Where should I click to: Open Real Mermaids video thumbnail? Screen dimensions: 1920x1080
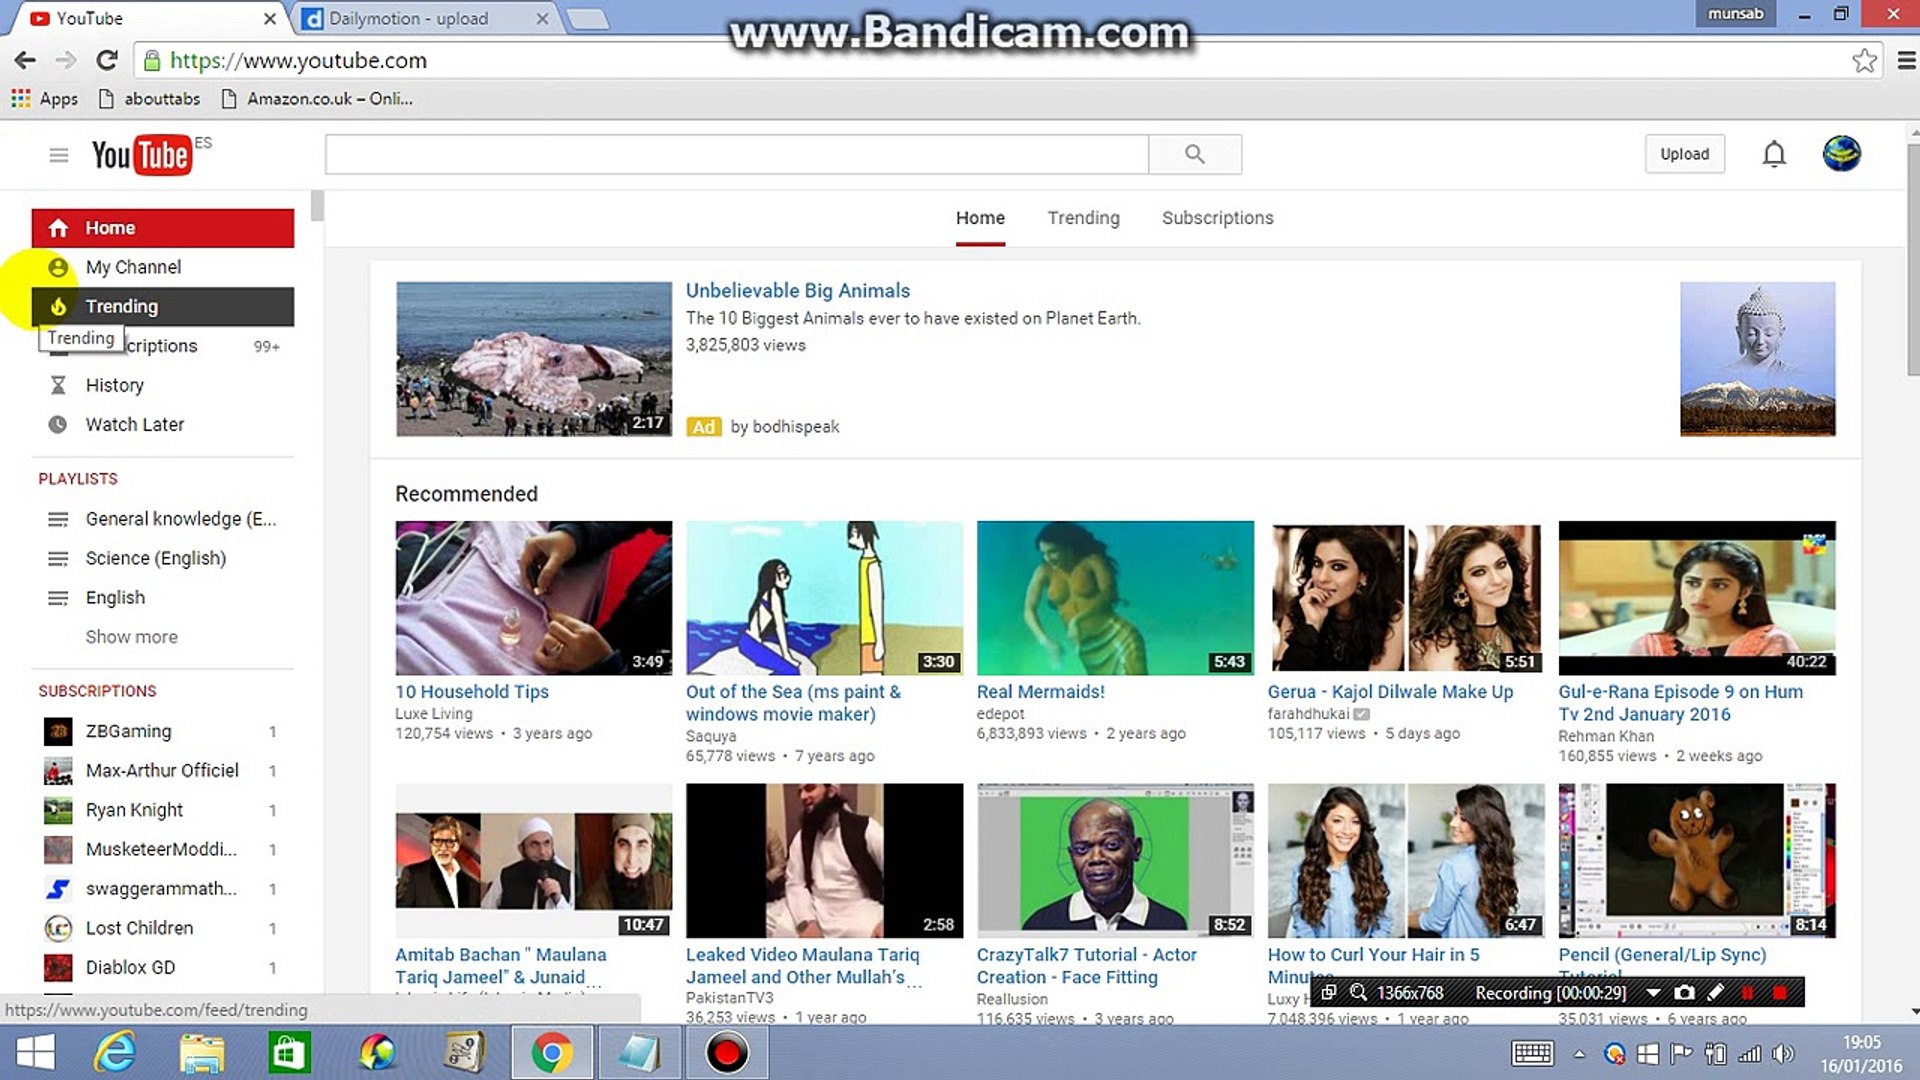coord(1114,598)
